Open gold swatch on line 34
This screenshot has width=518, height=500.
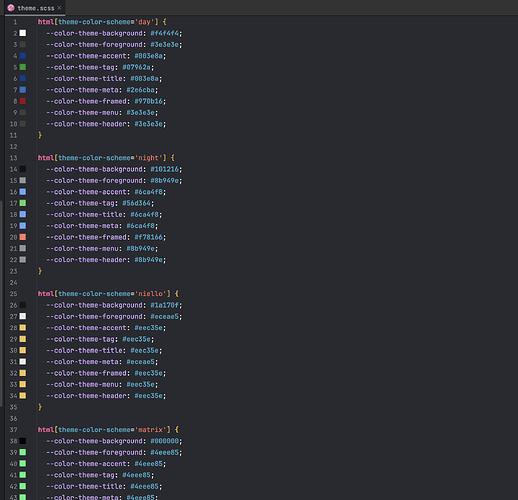23,396
